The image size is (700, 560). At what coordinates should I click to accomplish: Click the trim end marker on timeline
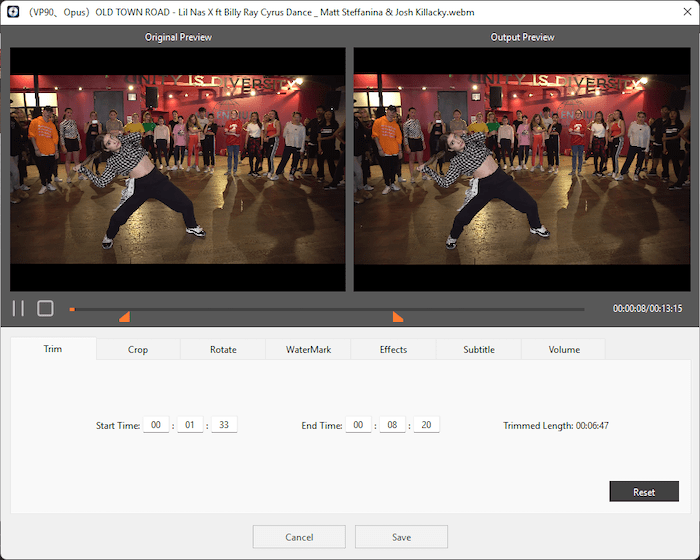[x=397, y=317]
